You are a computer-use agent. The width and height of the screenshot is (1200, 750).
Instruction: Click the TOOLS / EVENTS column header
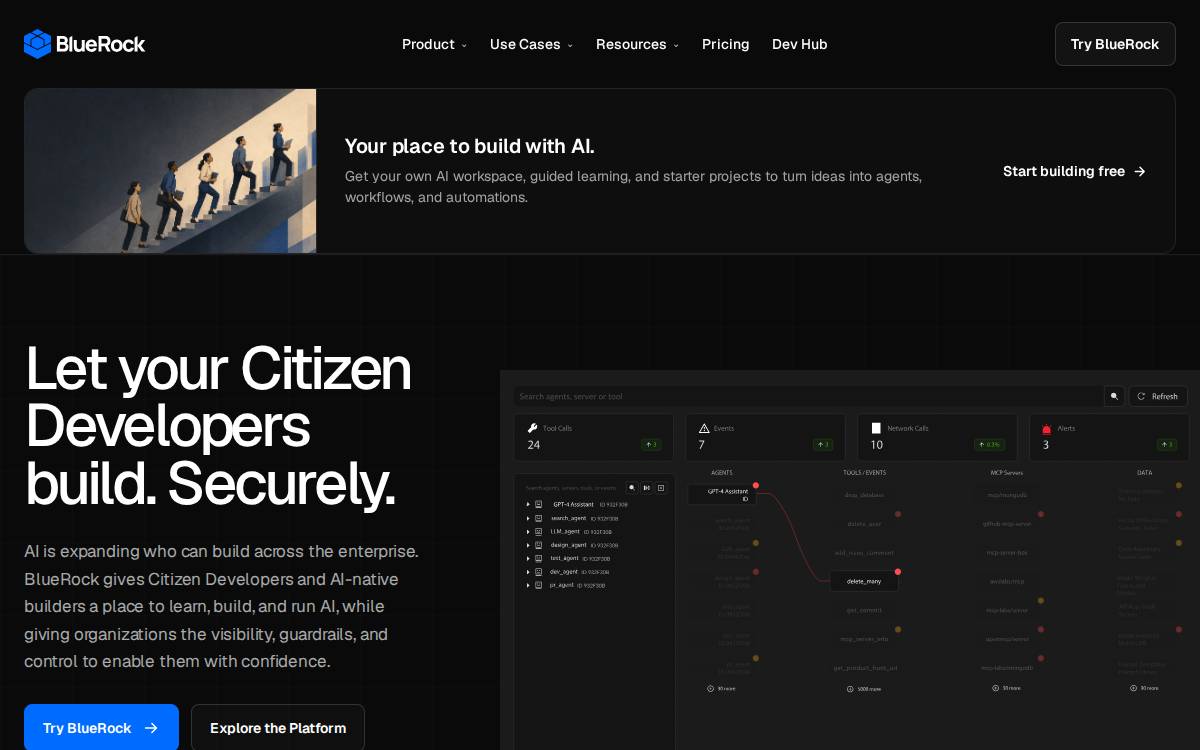[x=864, y=472]
